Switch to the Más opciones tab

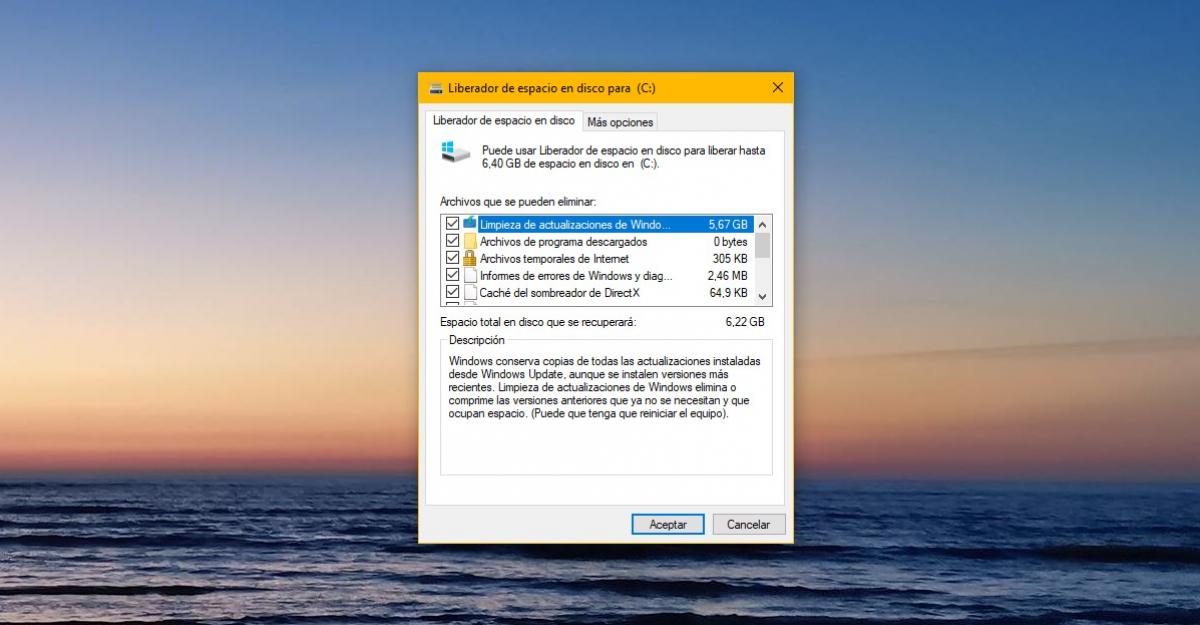tap(620, 122)
